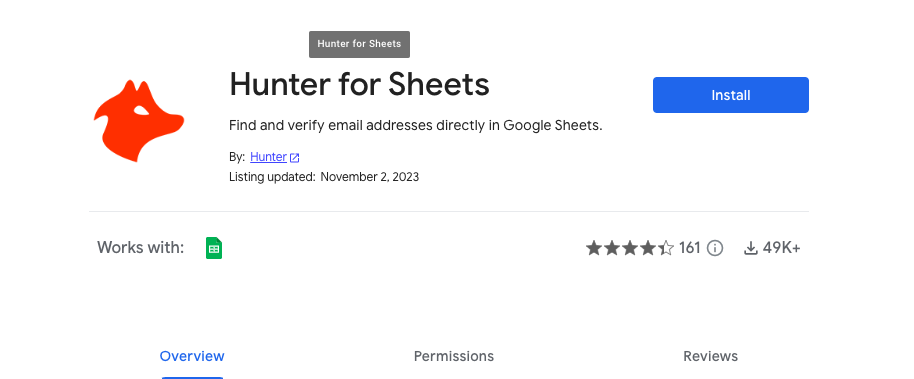Click the Hunter for Sheets heading title
This screenshot has height=379, width=914.
[x=359, y=85]
